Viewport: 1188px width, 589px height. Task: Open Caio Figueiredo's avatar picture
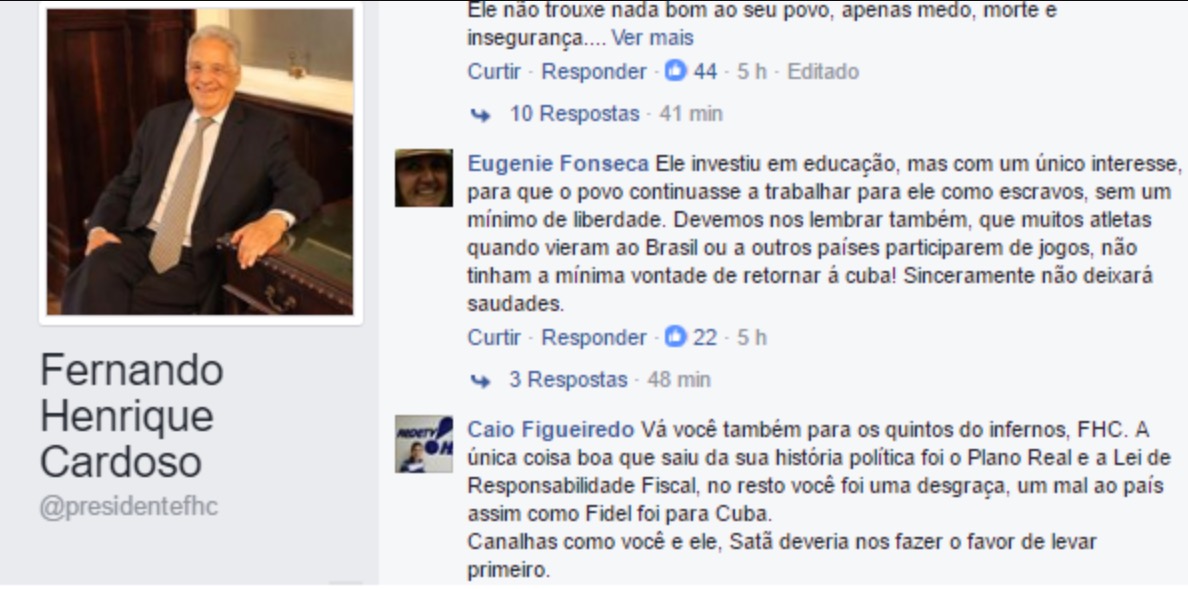click(424, 444)
